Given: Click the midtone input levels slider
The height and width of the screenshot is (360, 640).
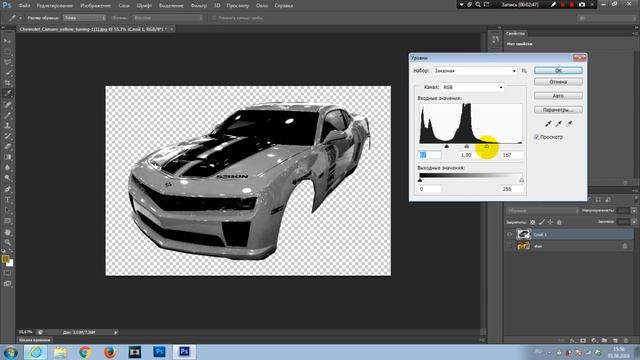Looking at the screenshot, I should (467, 146).
